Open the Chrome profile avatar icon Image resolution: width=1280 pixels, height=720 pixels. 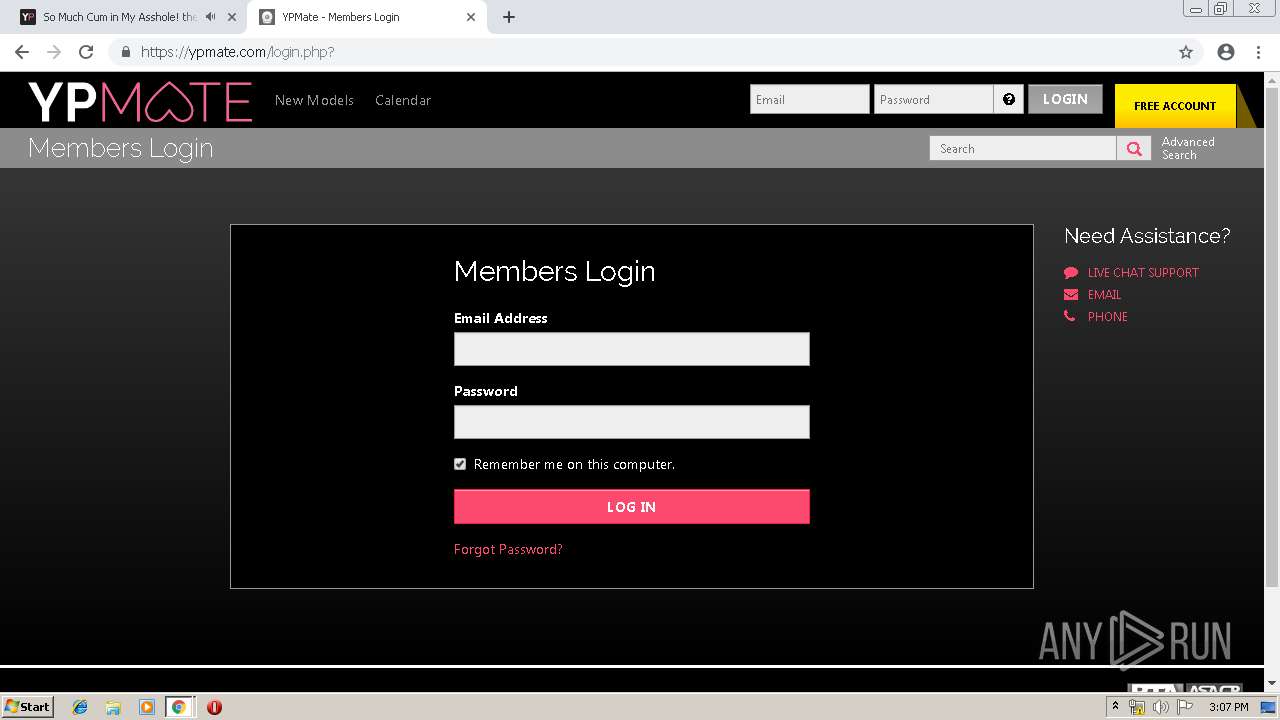1226,52
